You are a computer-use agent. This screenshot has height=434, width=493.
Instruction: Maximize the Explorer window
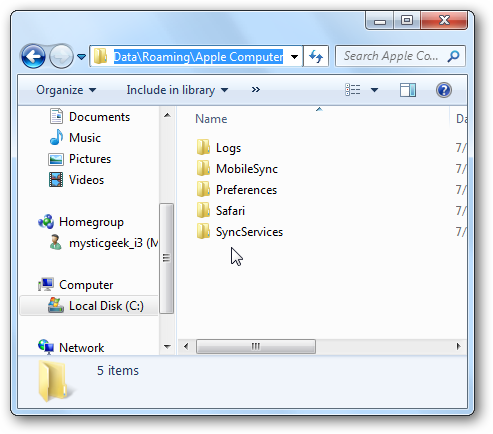click(407, 21)
